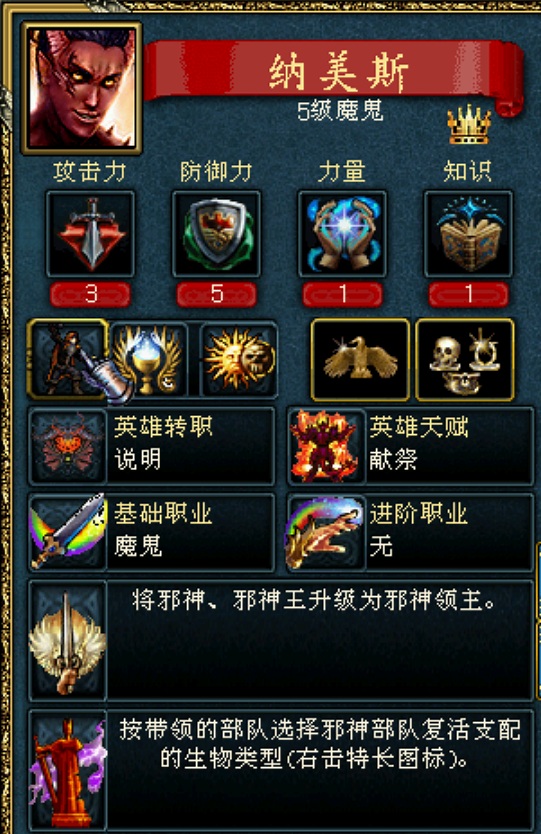
Task: Open the golden eagle artifact slot
Action: tap(360, 360)
